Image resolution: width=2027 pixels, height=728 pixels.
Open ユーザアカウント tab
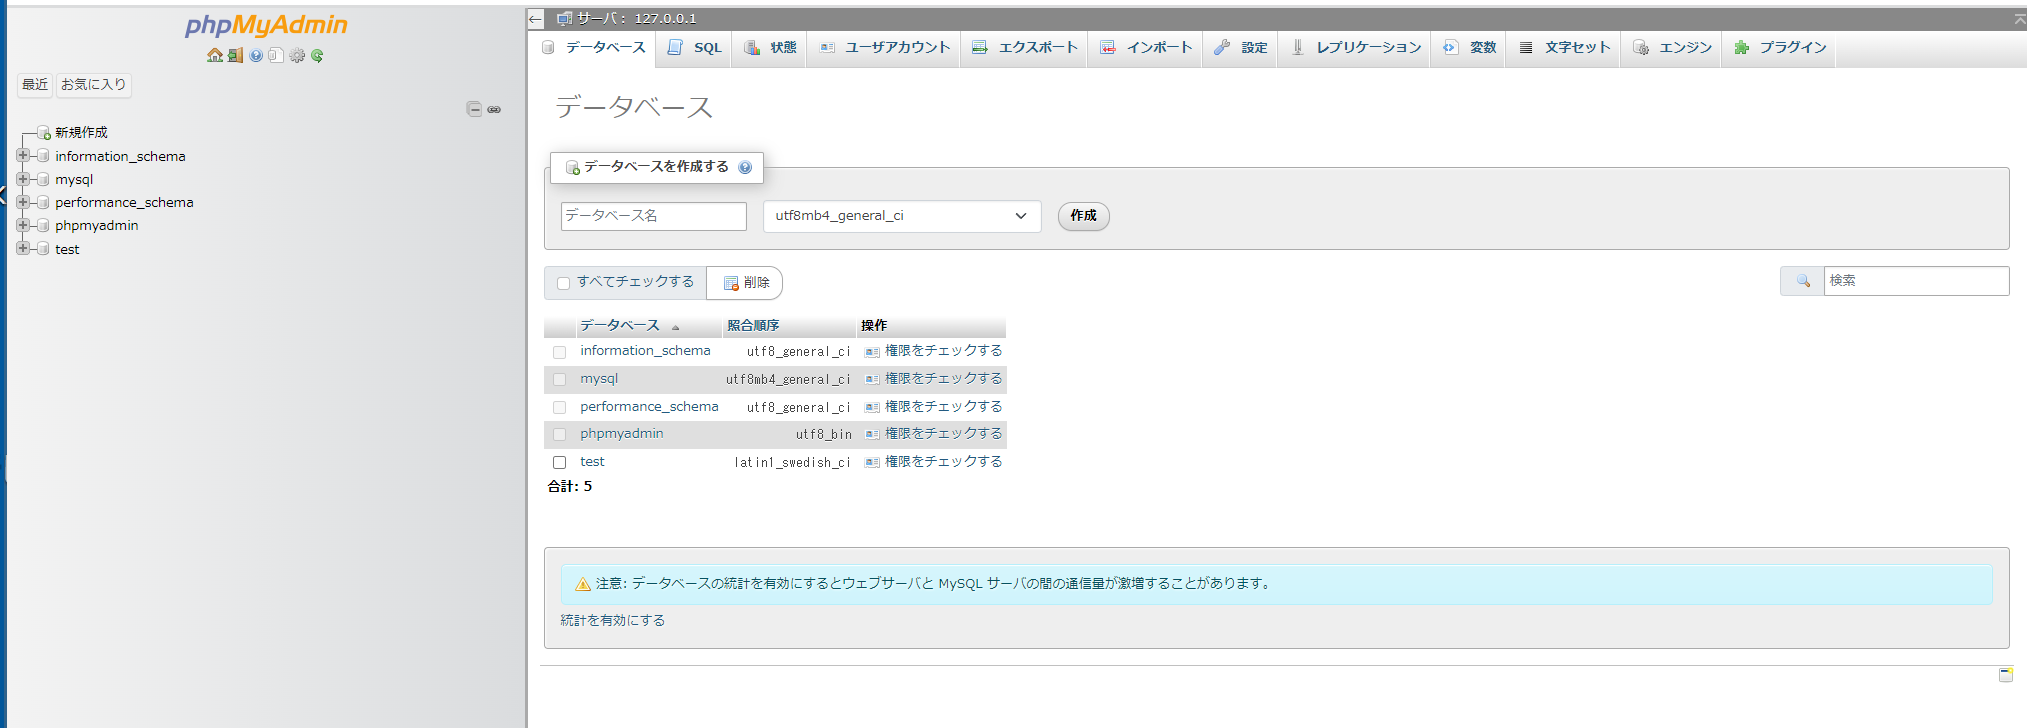pos(884,48)
